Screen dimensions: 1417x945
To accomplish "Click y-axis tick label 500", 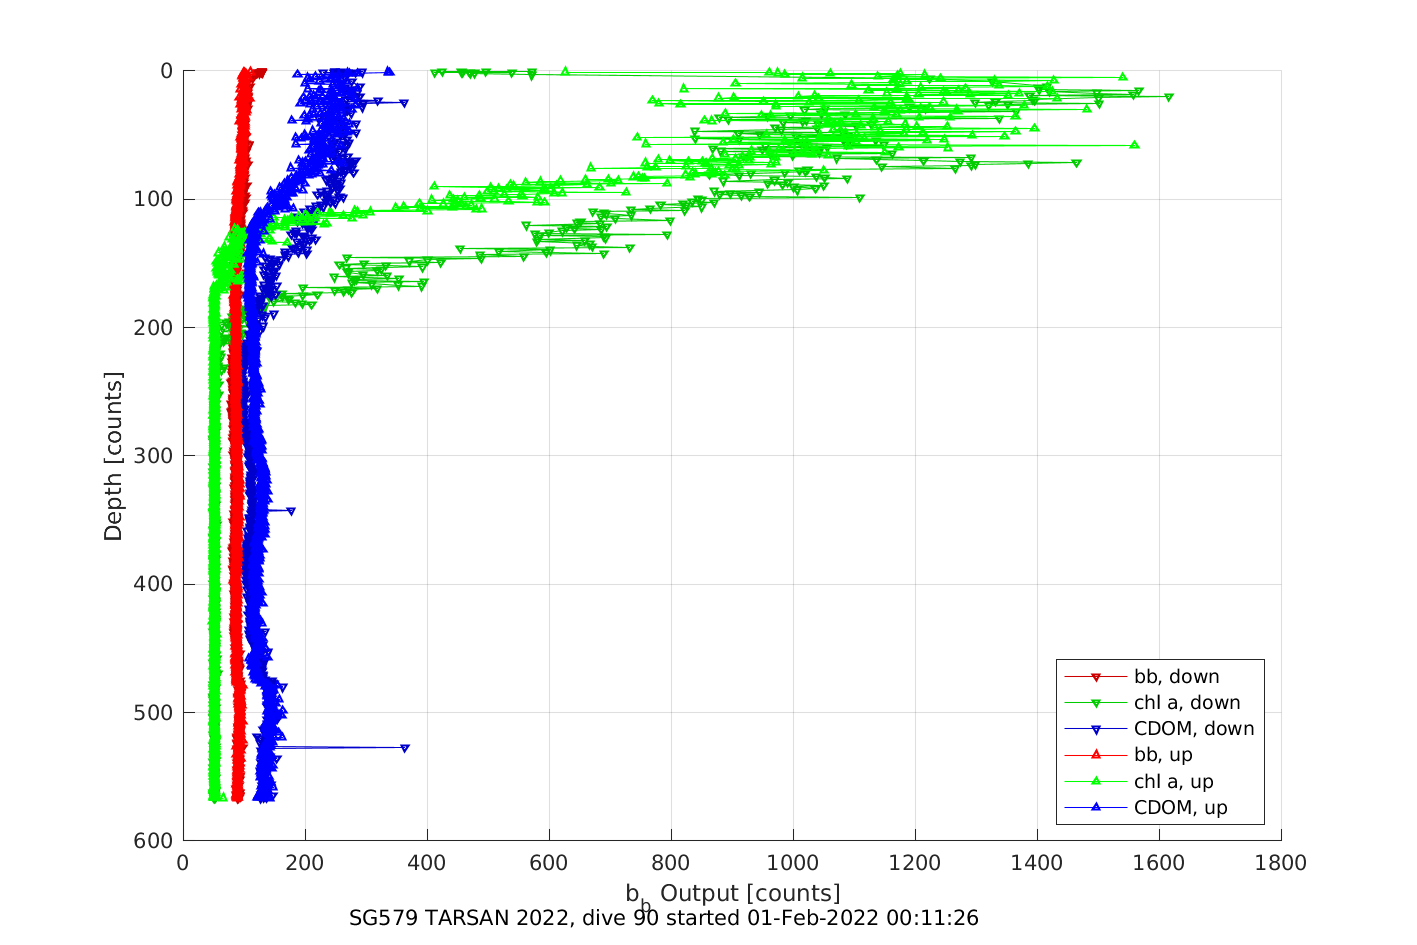I will point(153,713).
